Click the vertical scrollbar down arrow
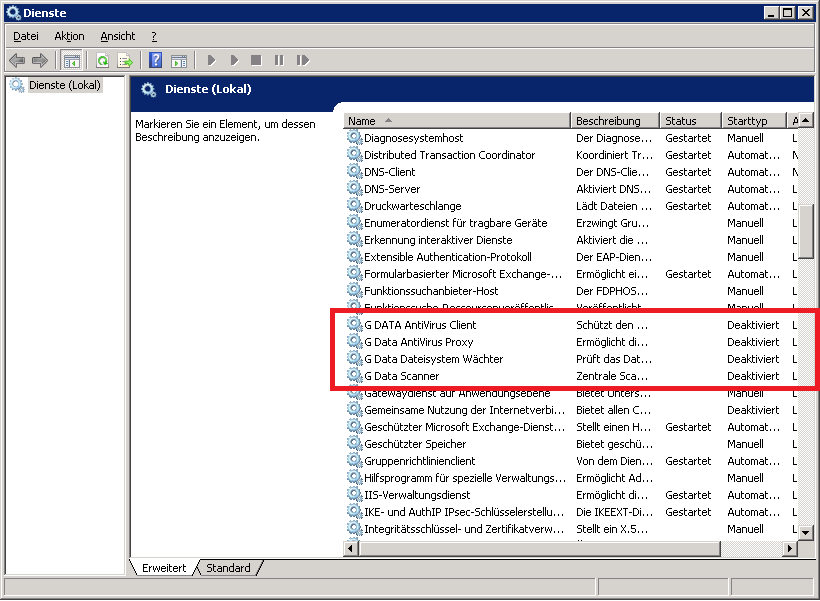This screenshot has height=601, width=820. (806, 533)
